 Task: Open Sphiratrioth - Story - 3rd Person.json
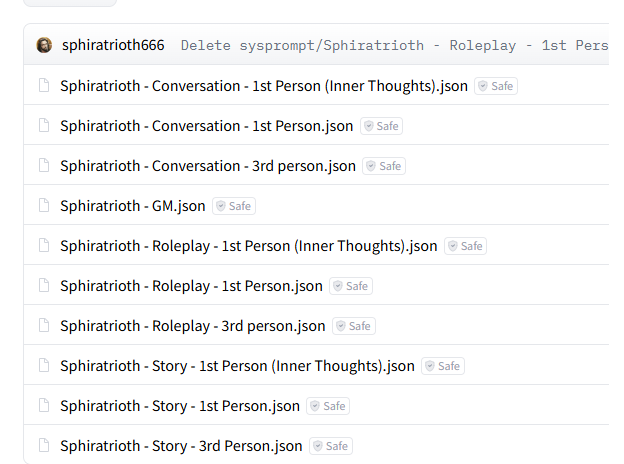181,446
